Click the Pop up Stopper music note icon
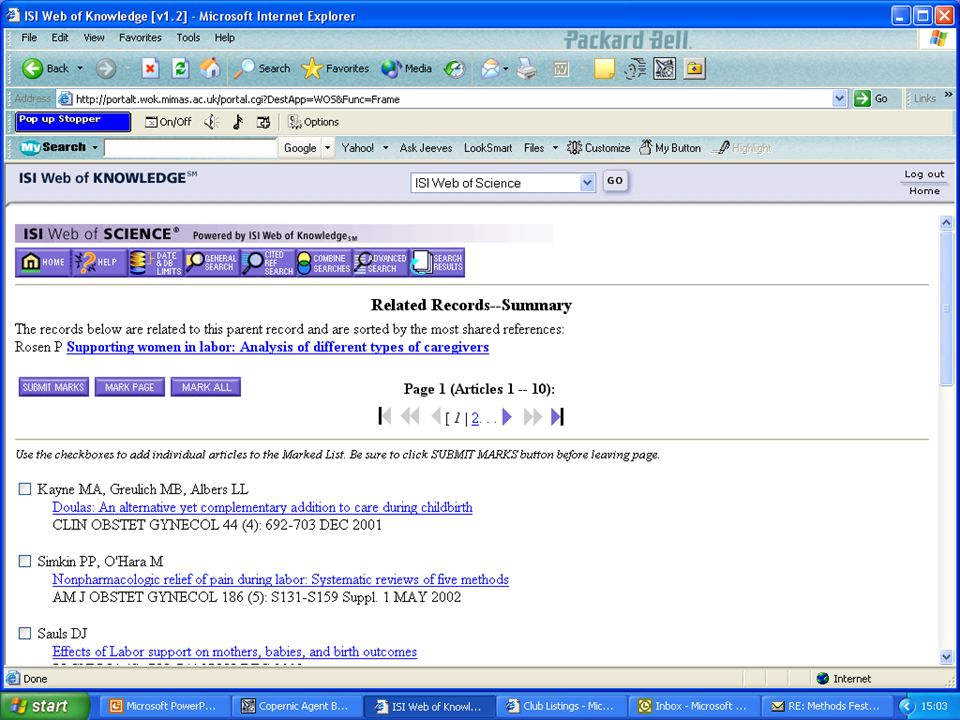 click(238, 122)
